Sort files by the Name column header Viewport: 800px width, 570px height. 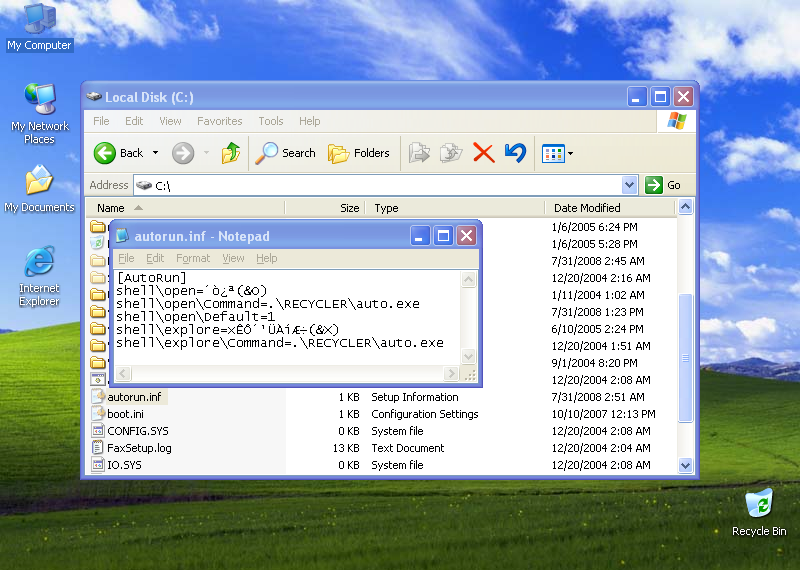185,208
